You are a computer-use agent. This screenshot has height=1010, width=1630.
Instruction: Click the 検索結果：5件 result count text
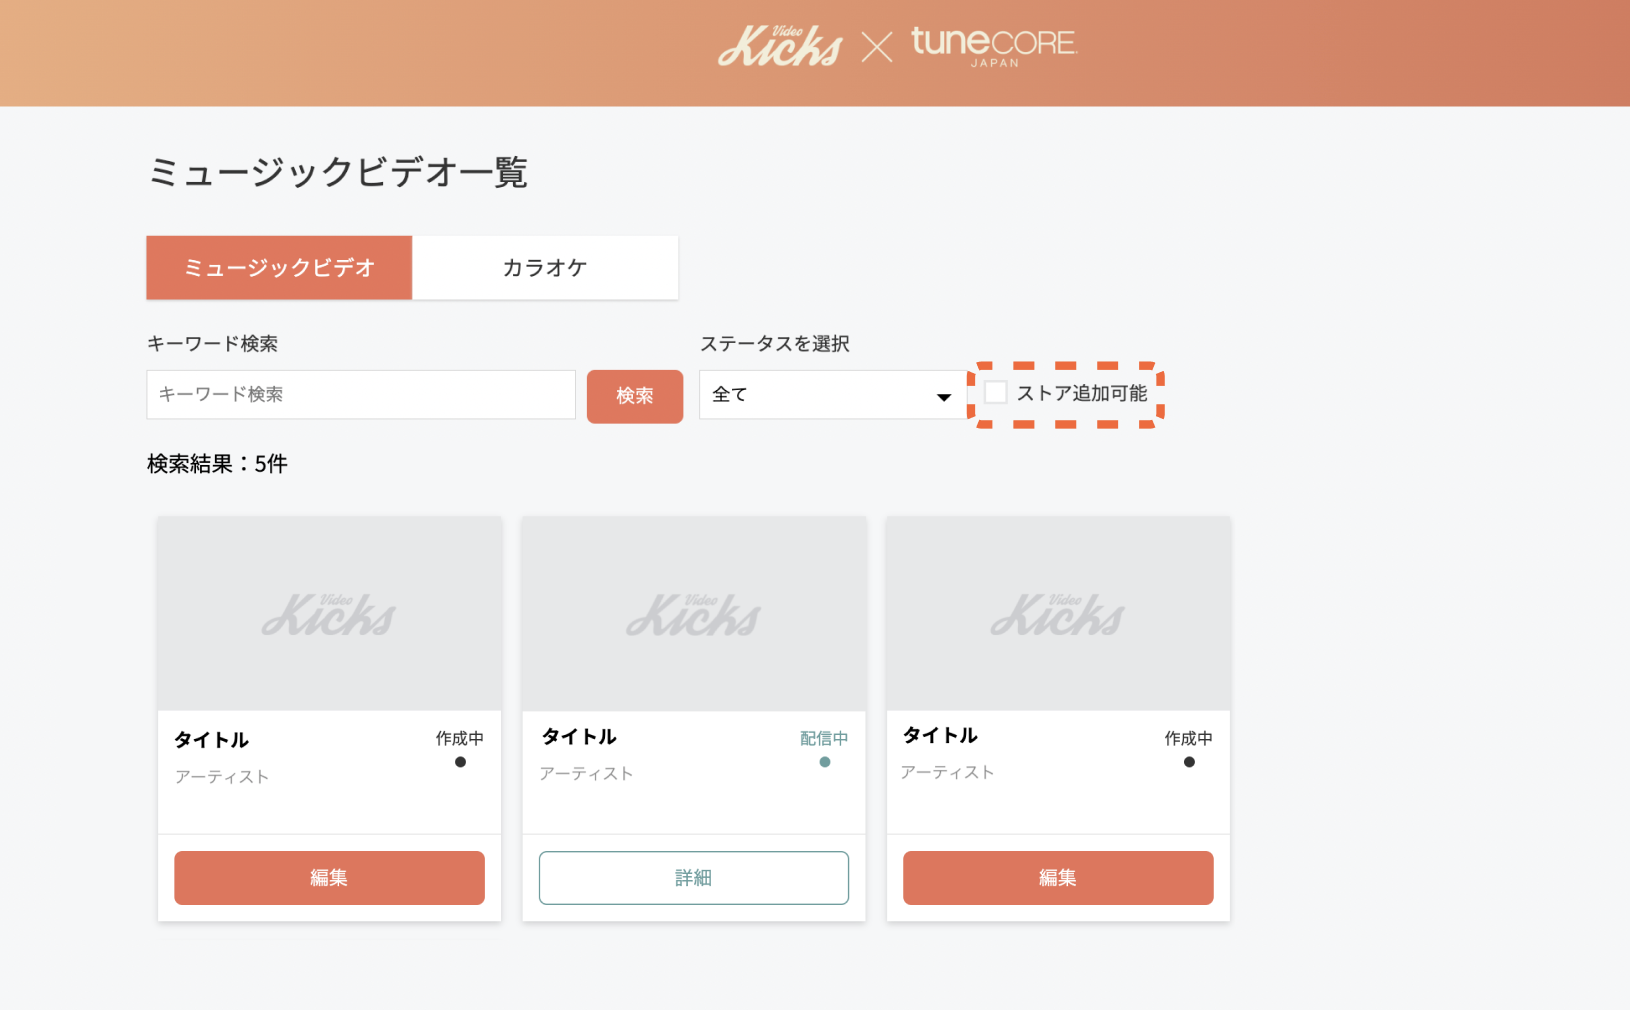coord(217,464)
